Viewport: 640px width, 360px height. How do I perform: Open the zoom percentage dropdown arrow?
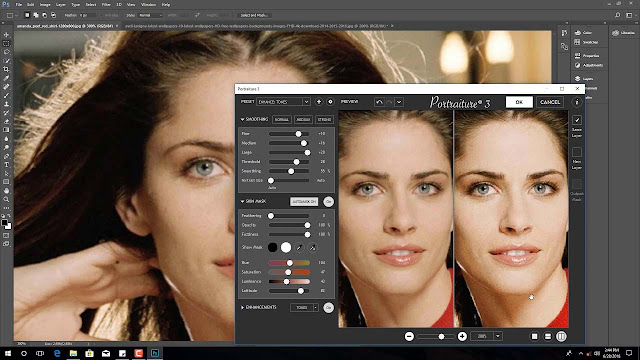click(x=498, y=336)
